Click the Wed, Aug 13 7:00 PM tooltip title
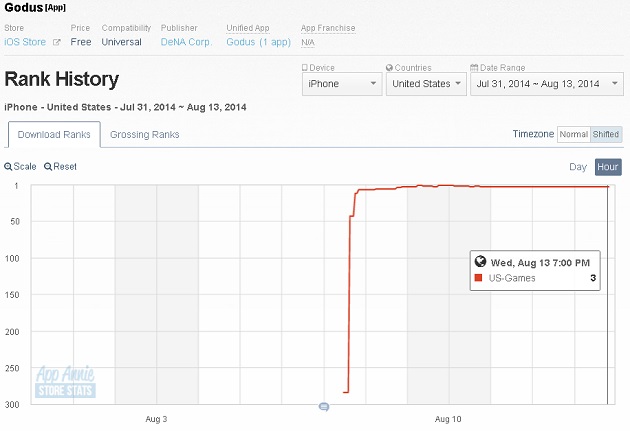Viewport: 630px width, 431px height. coord(540,263)
